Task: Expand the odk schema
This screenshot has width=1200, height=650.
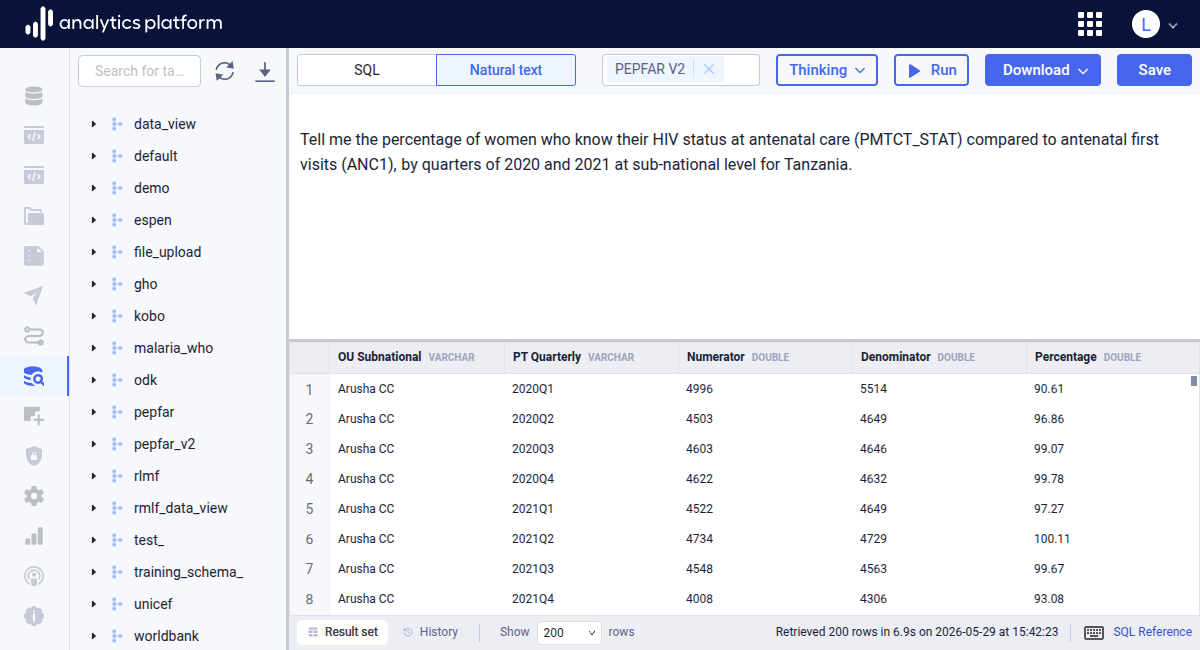Action: [x=93, y=380]
